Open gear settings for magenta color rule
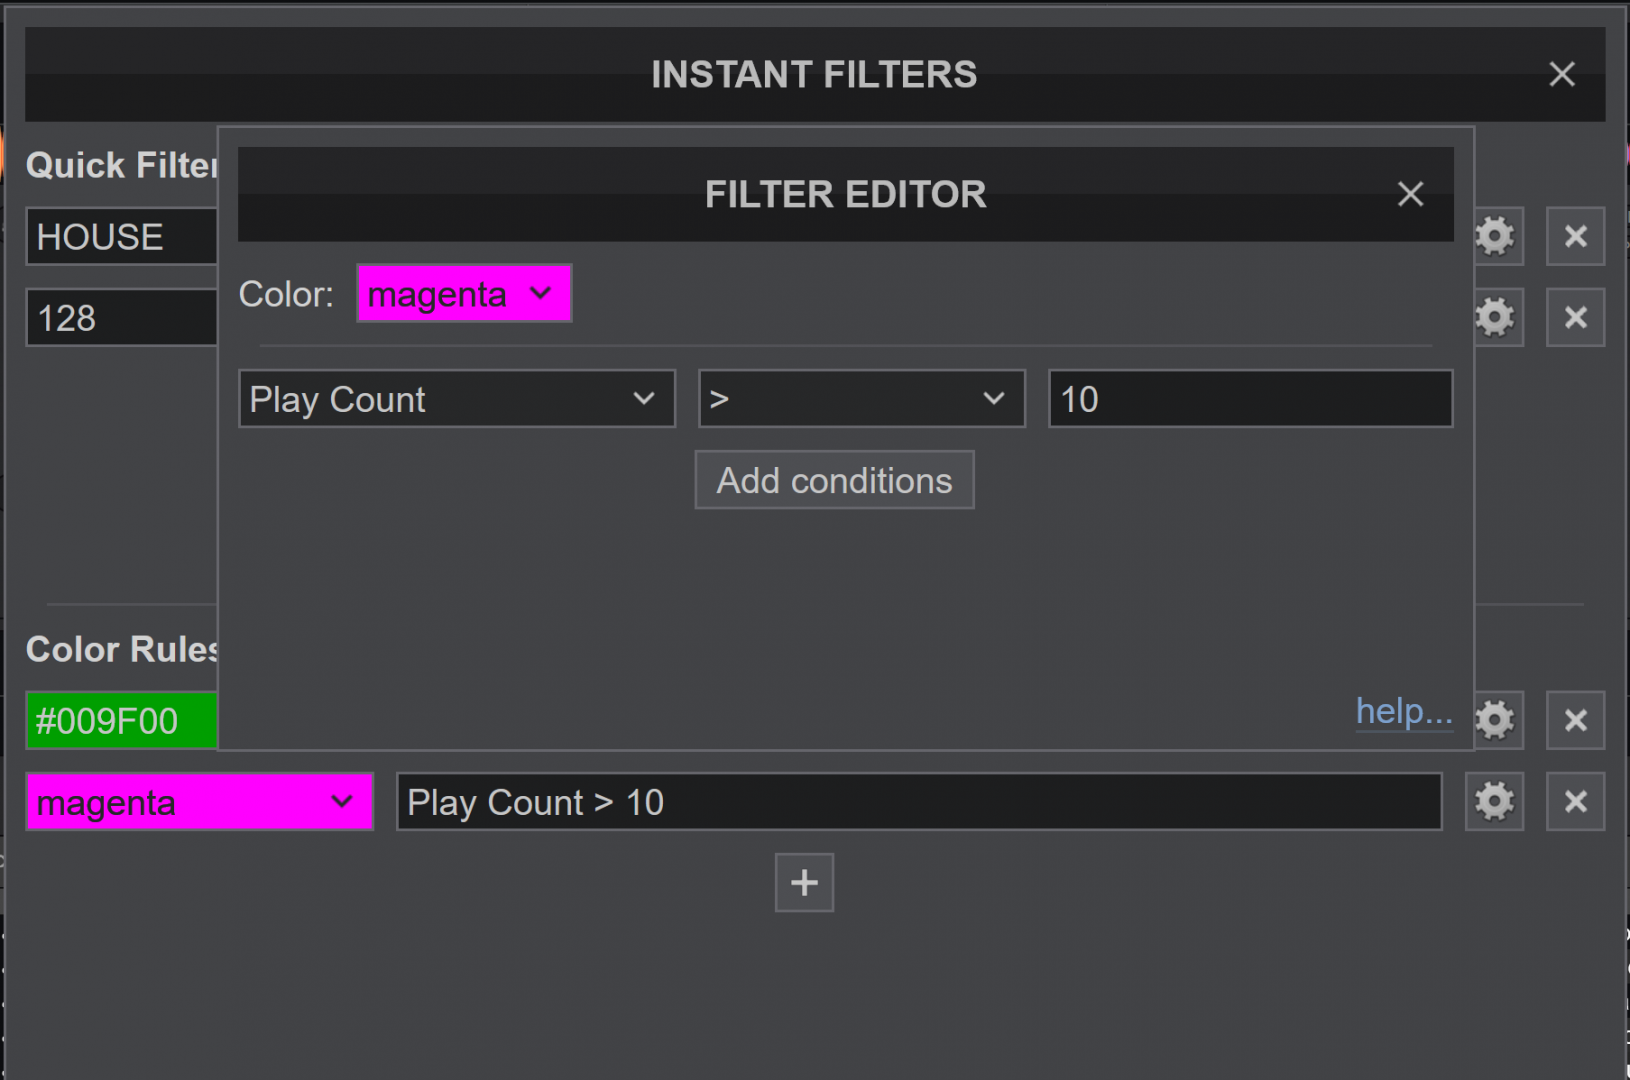 pos(1494,801)
